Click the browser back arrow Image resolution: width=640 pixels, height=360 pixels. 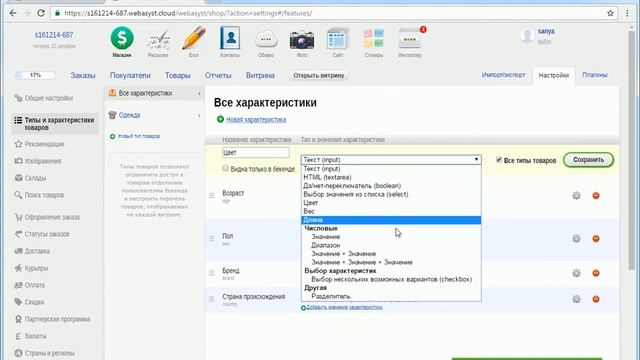pos(13,13)
